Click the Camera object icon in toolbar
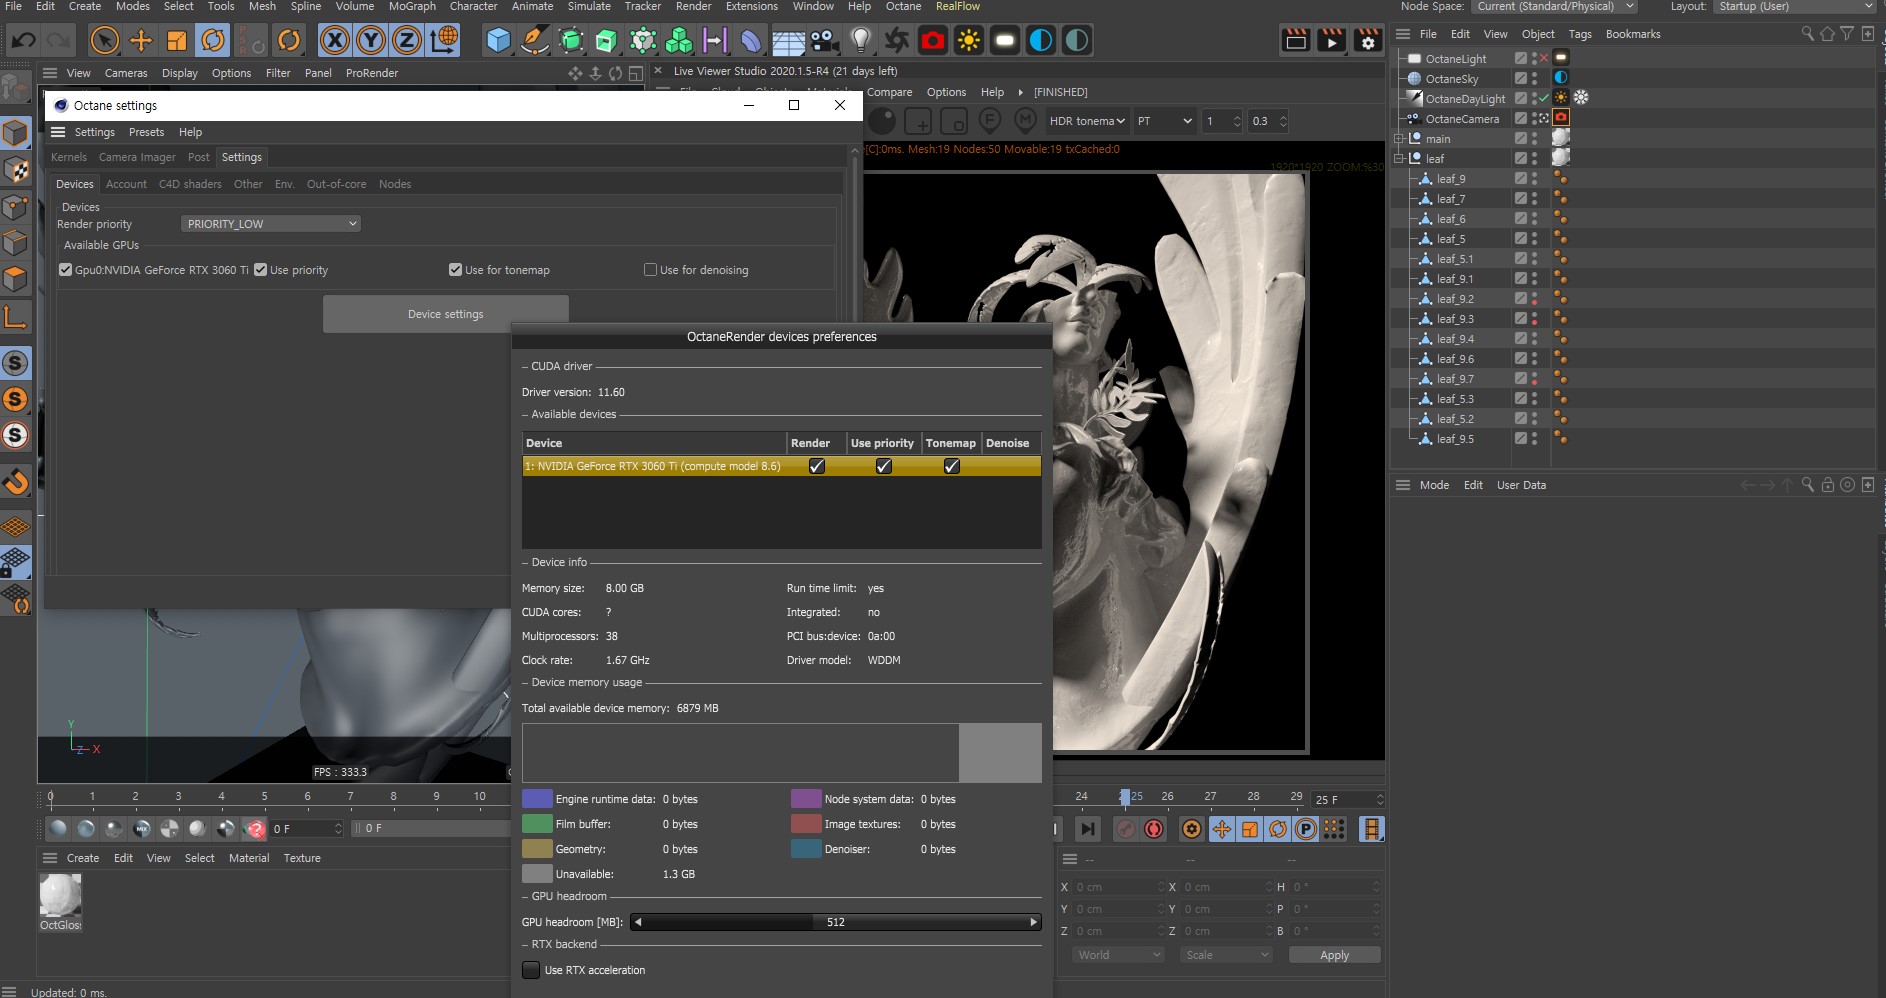Image resolution: width=1886 pixels, height=998 pixels. pos(823,40)
